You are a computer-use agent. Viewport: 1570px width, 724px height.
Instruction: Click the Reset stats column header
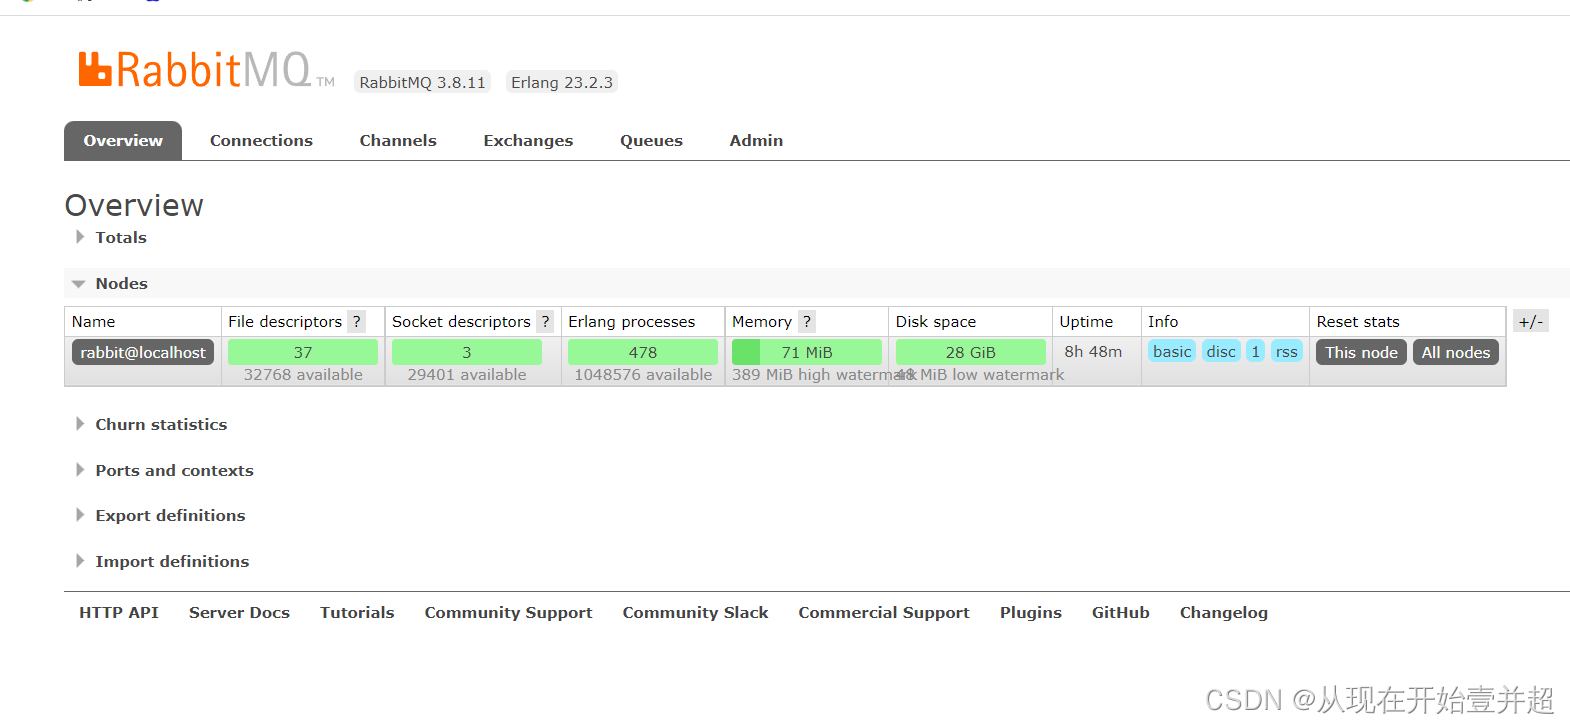pos(1358,321)
